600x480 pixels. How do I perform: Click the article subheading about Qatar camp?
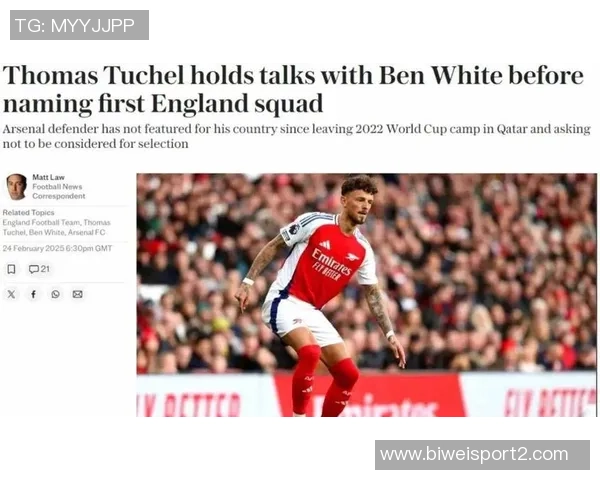(297, 136)
